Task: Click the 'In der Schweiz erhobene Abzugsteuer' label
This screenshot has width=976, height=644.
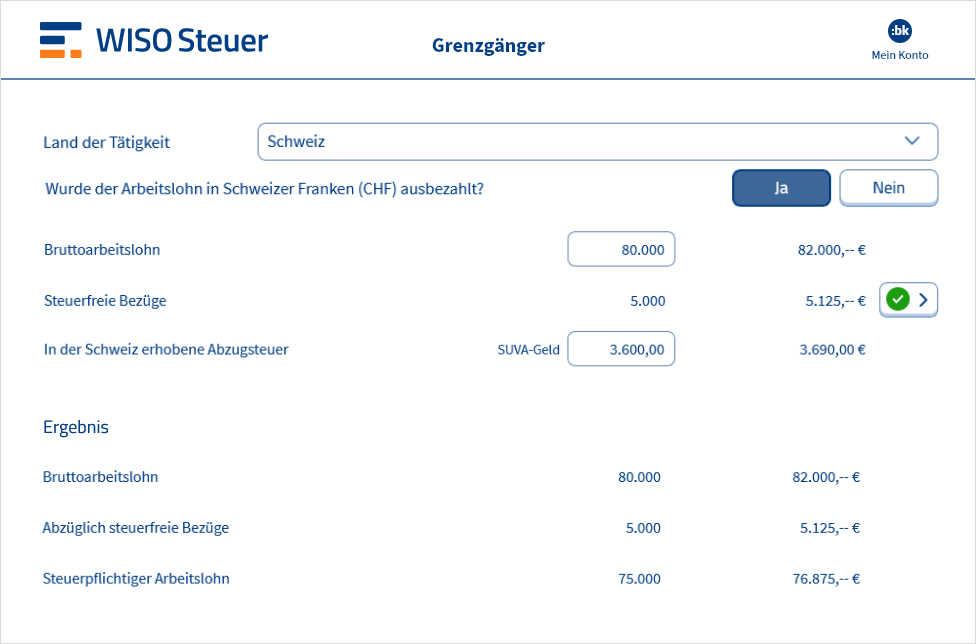Action: 166,350
